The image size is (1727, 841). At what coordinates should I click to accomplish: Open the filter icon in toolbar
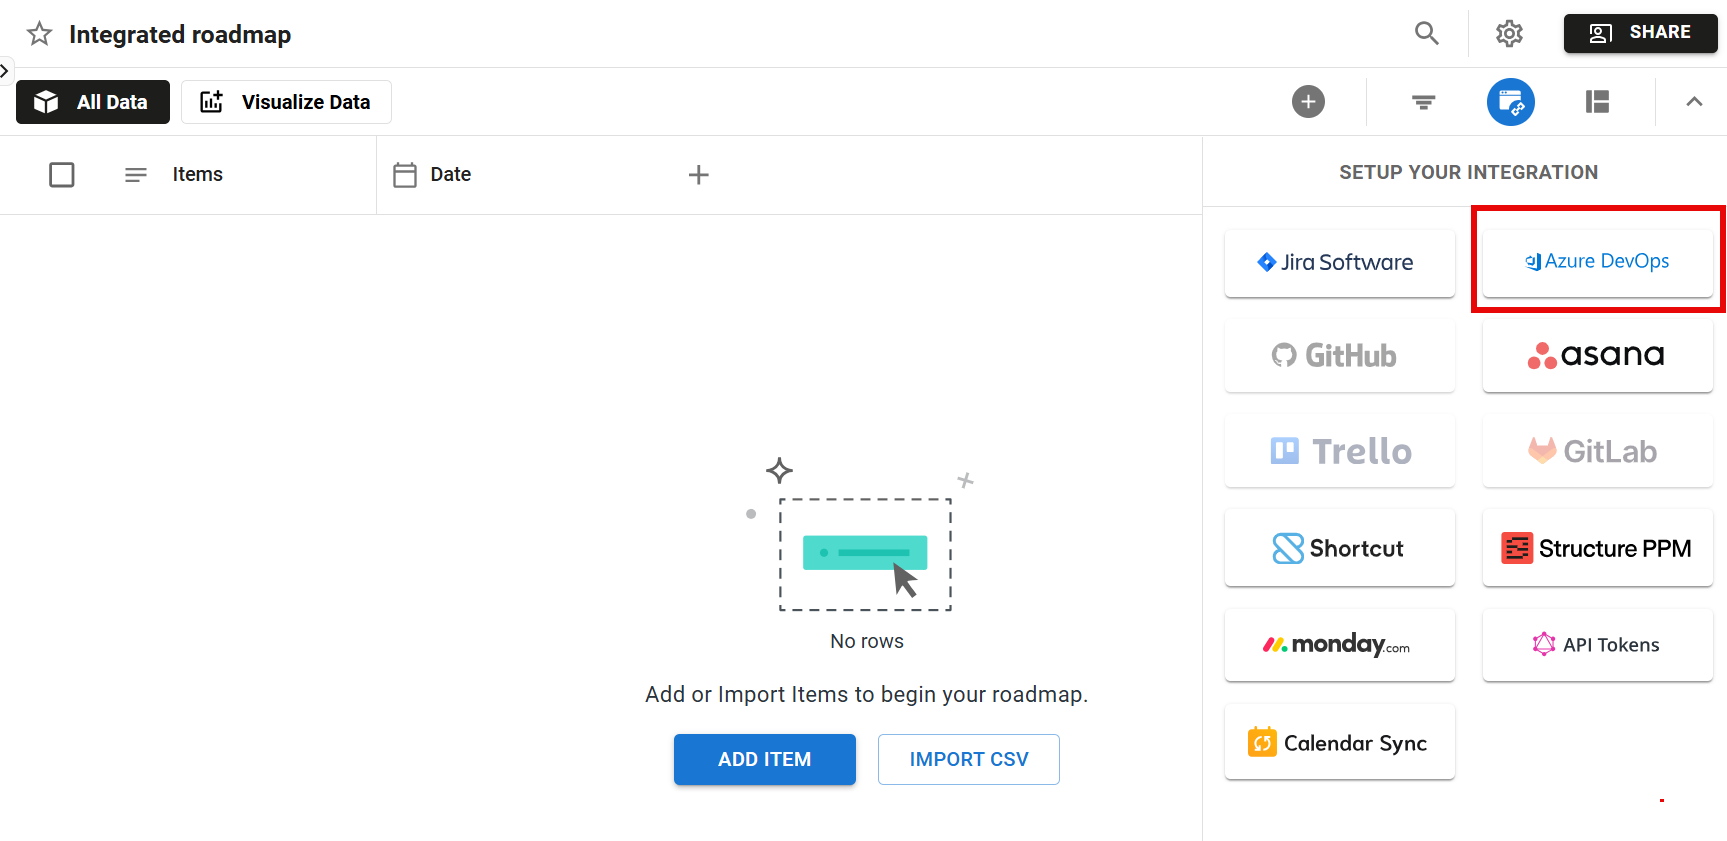click(x=1423, y=102)
